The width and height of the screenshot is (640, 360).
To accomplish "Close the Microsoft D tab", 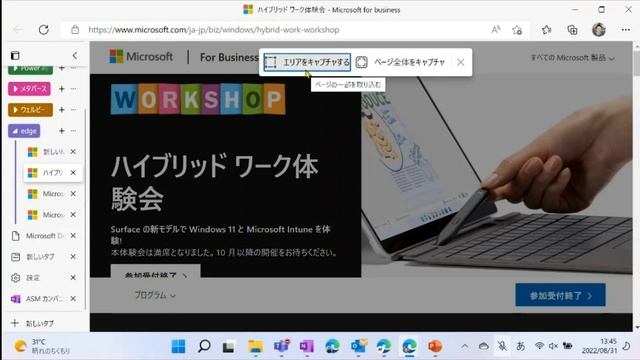I will tap(73, 236).
